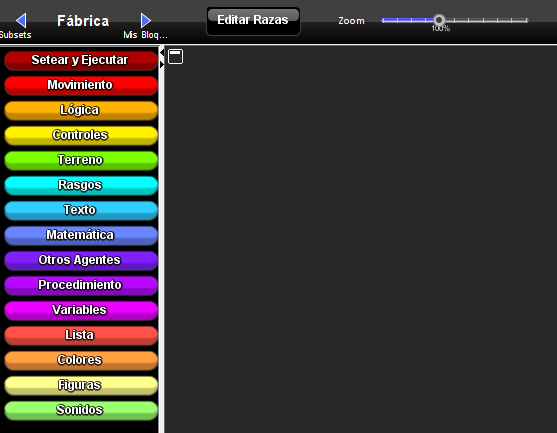The image size is (557, 433).
Task: Click the left arrow toward Subsets
Action: (x=21, y=20)
